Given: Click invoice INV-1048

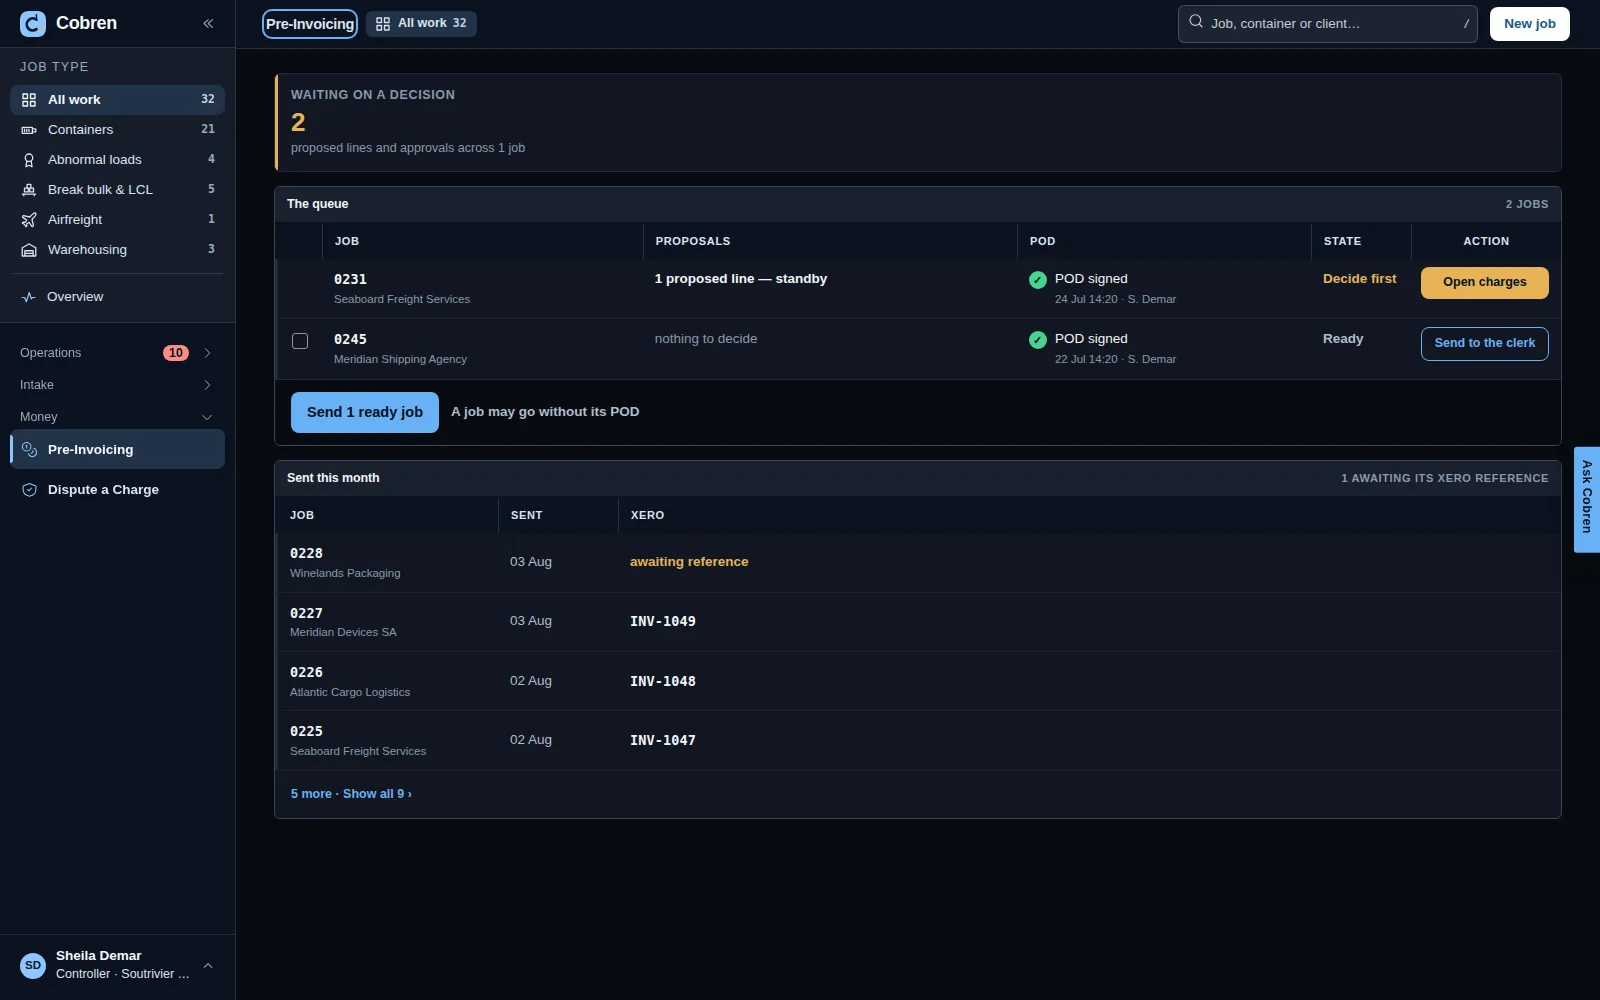Looking at the screenshot, I should [x=663, y=682].
